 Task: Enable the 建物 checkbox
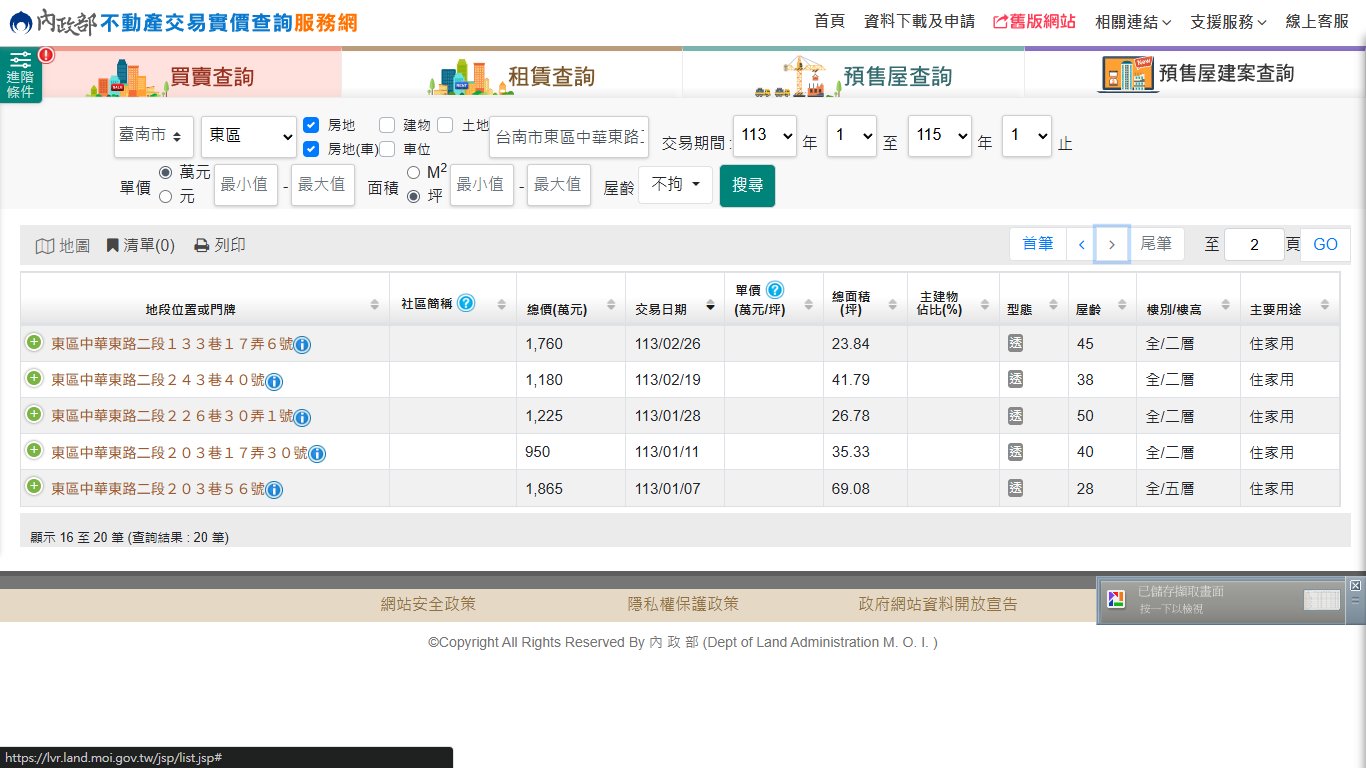[387, 125]
